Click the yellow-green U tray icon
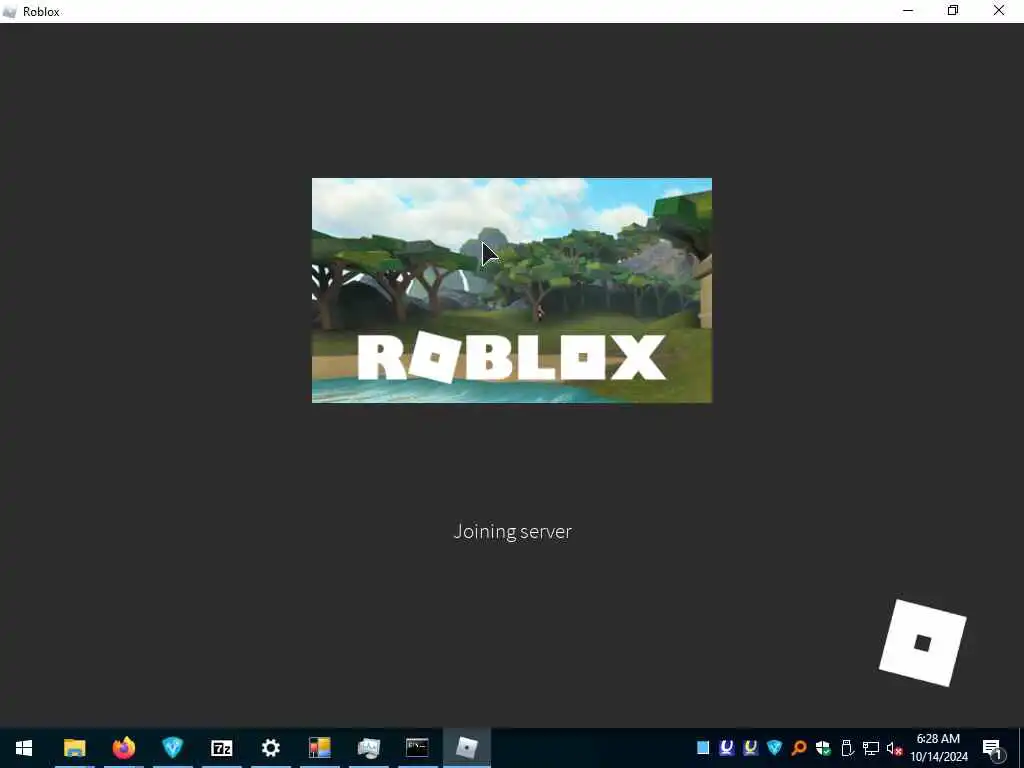 coord(750,748)
